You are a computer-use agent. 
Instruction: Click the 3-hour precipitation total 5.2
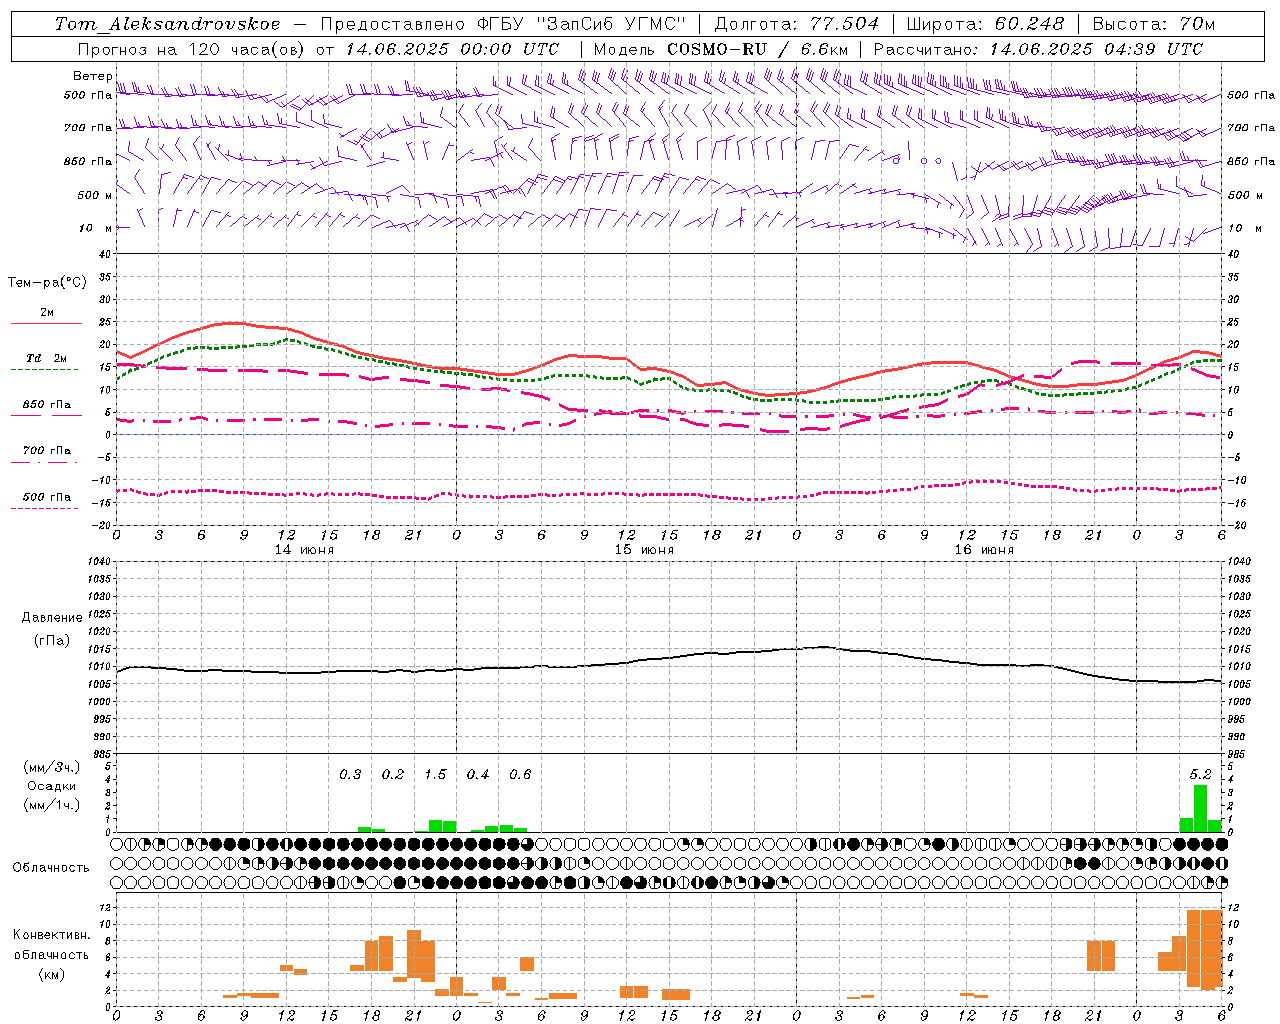pos(1200,775)
